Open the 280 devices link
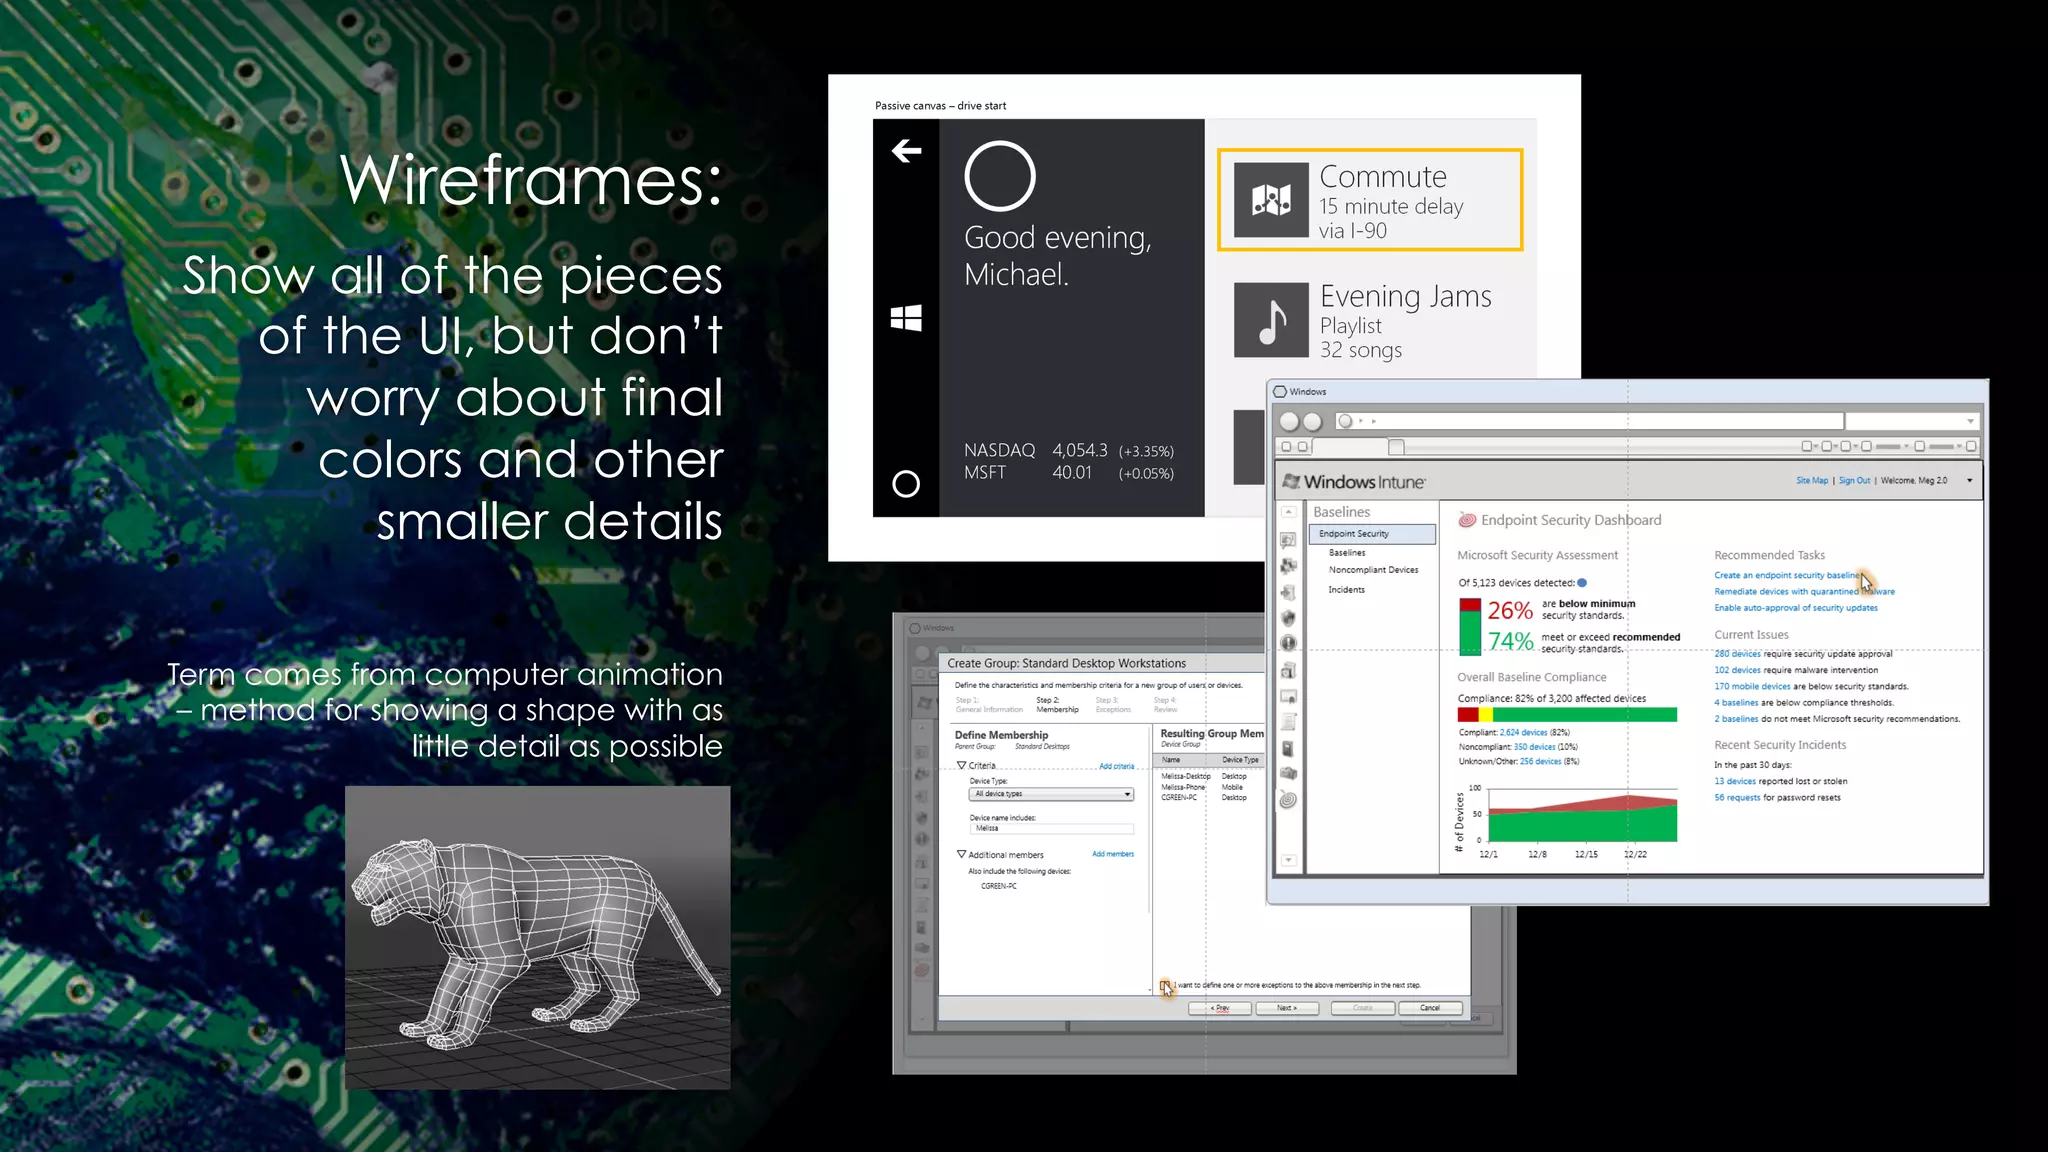Viewport: 2048px width, 1152px height. coord(1737,654)
